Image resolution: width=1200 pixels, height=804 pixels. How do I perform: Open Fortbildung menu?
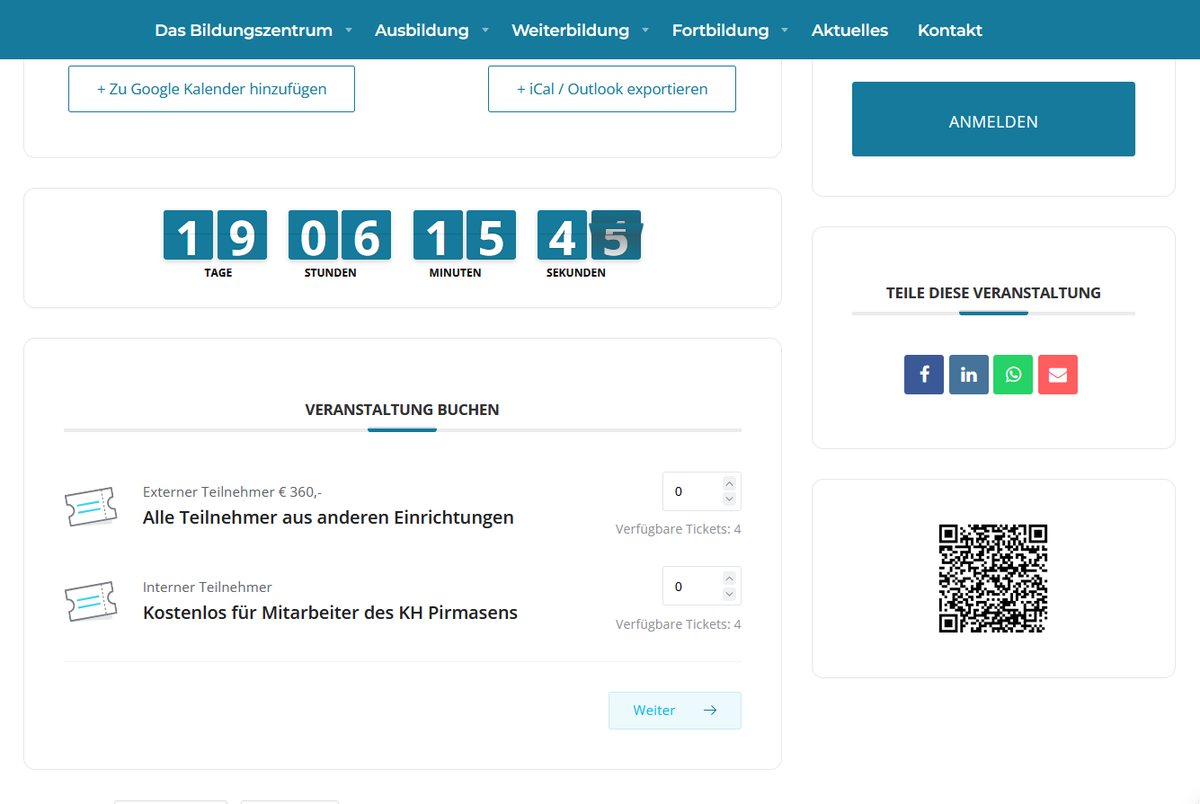tap(720, 30)
